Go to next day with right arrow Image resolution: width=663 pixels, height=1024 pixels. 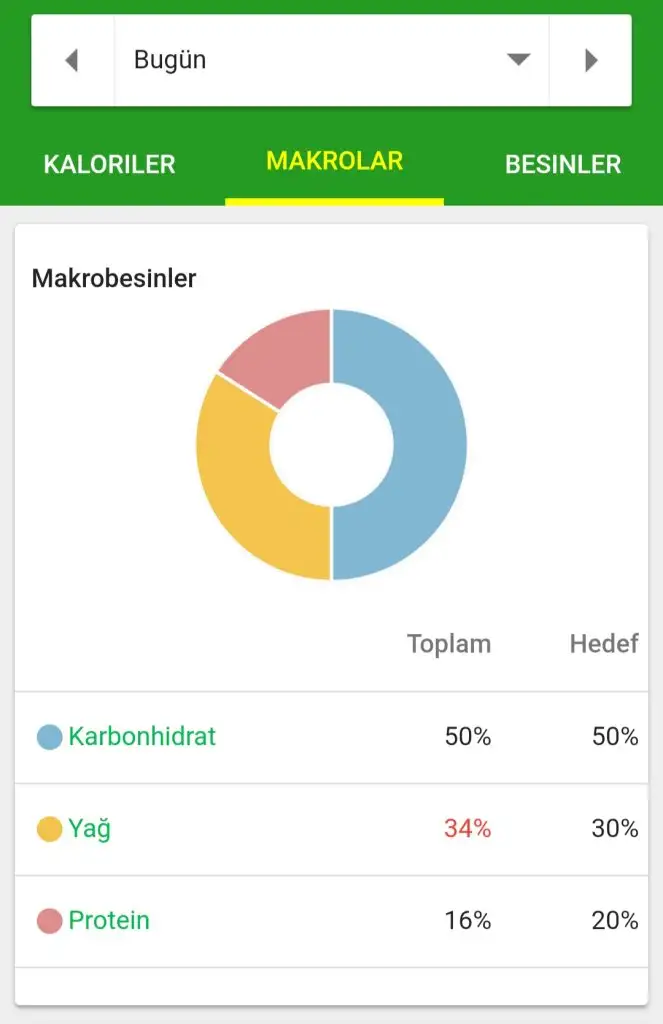tap(590, 60)
